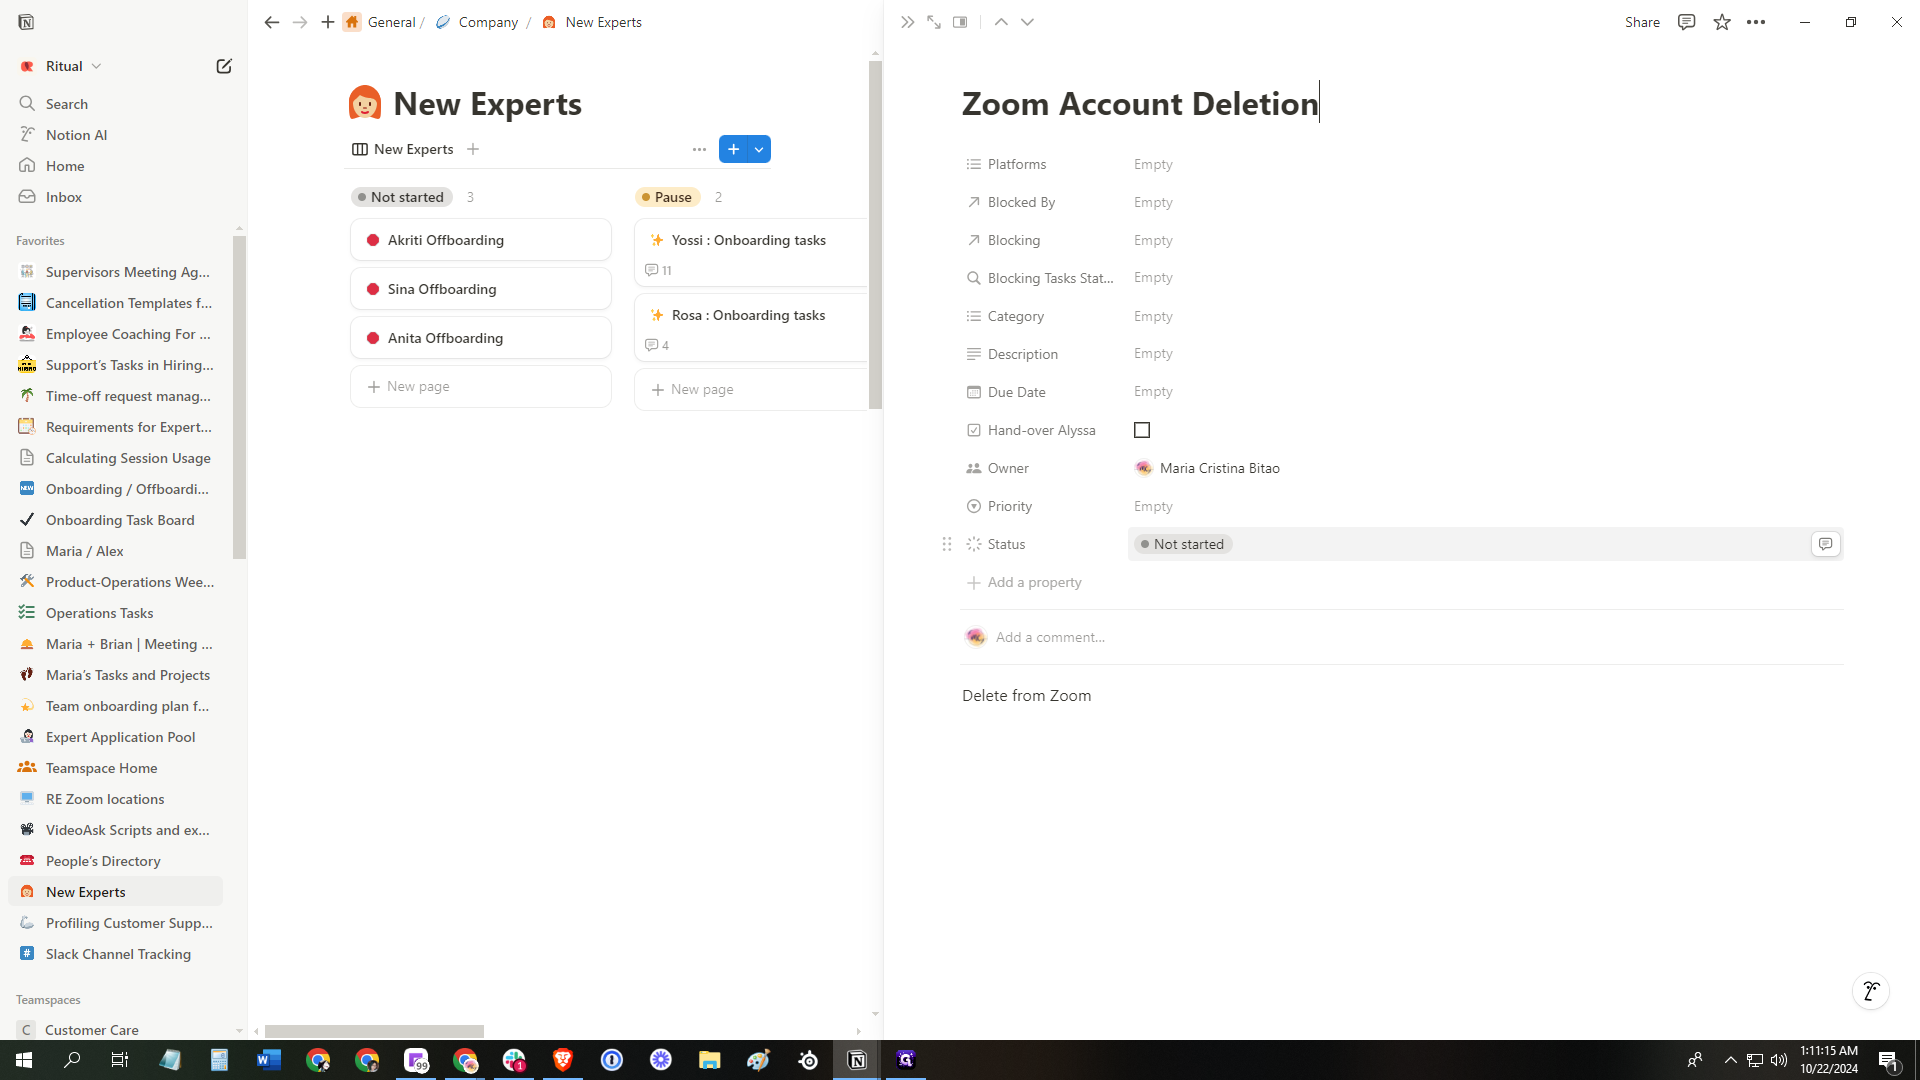Click the board's vertical scrollbar
The width and height of the screenshot is (1920, 1080).
point(875,235)
